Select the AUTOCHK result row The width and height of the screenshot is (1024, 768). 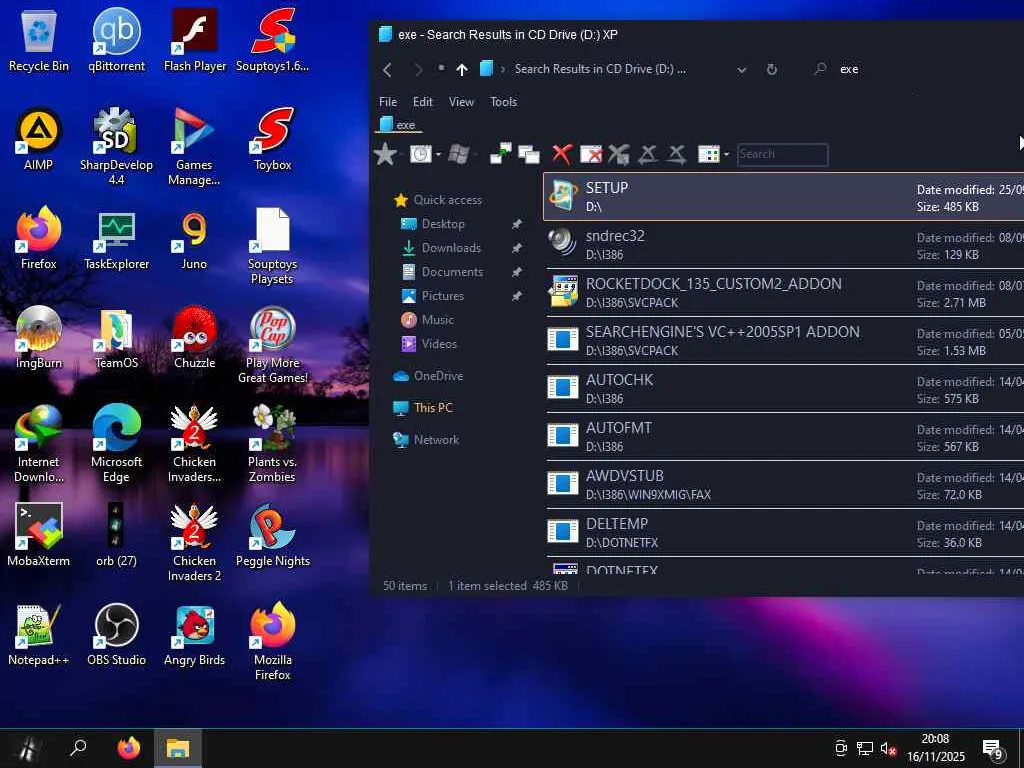point(784,389)
